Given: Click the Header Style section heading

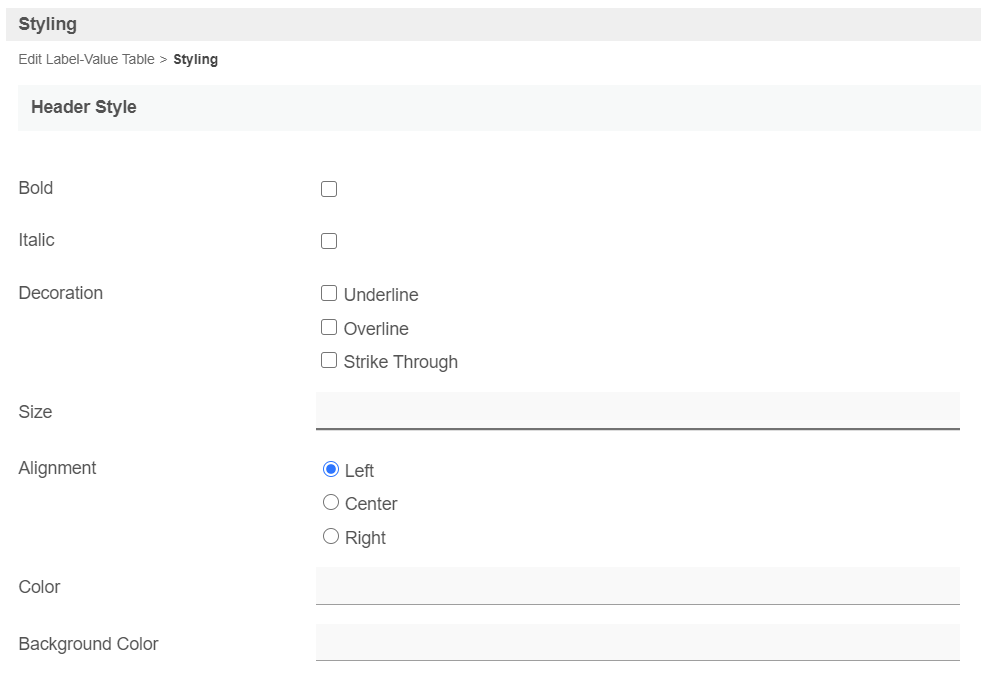Looking at the screenshot, I should [84, 107].
